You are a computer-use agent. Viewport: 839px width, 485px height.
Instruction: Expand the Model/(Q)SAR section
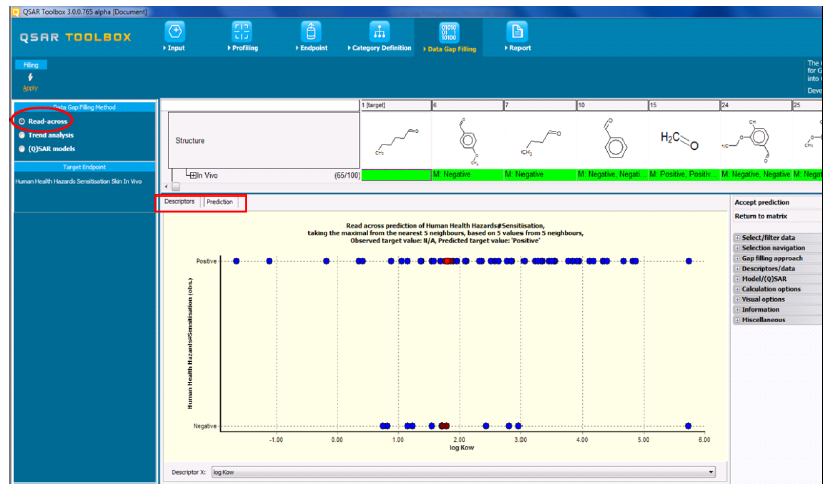pos(737,279)
